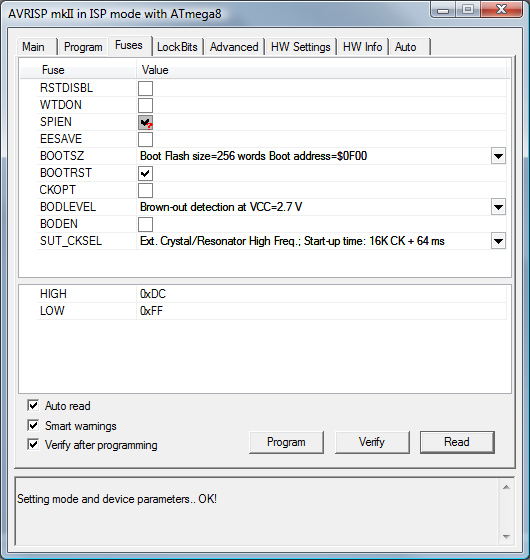The width and height of the screenshot is (530, 560).
Task: Select the Fuses tab
Action: click(x=129, y=45)
